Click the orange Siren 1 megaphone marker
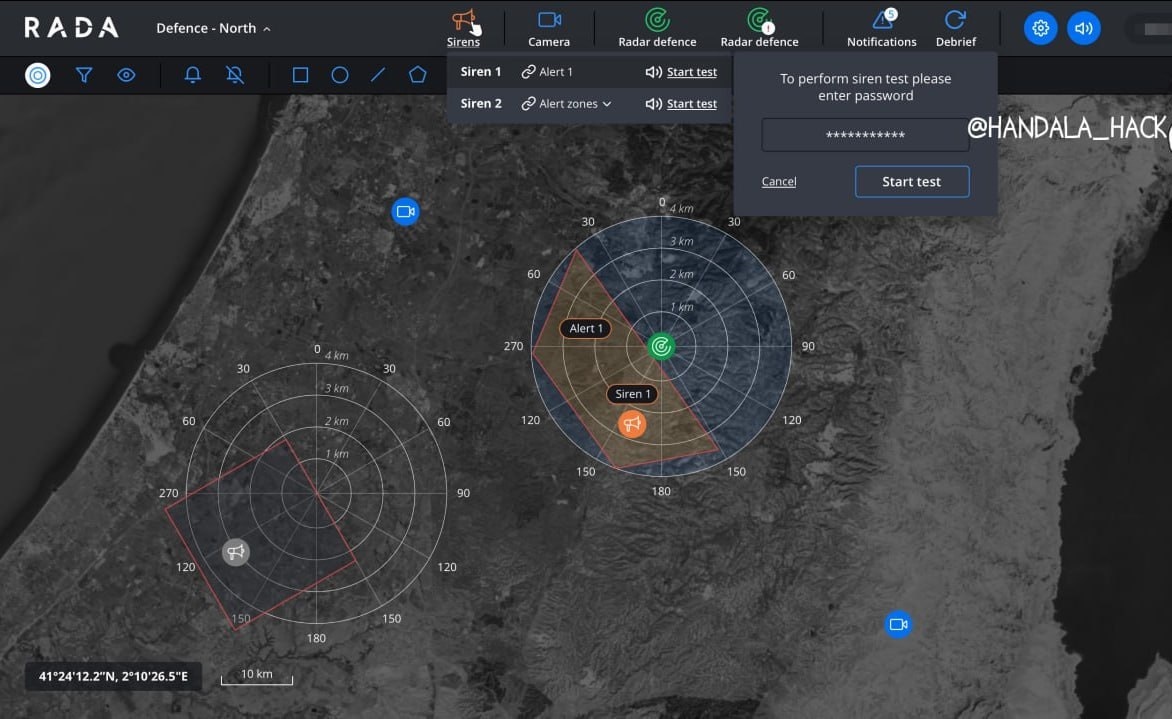This screenshot has width=1172, height=719. coord(632,424)
